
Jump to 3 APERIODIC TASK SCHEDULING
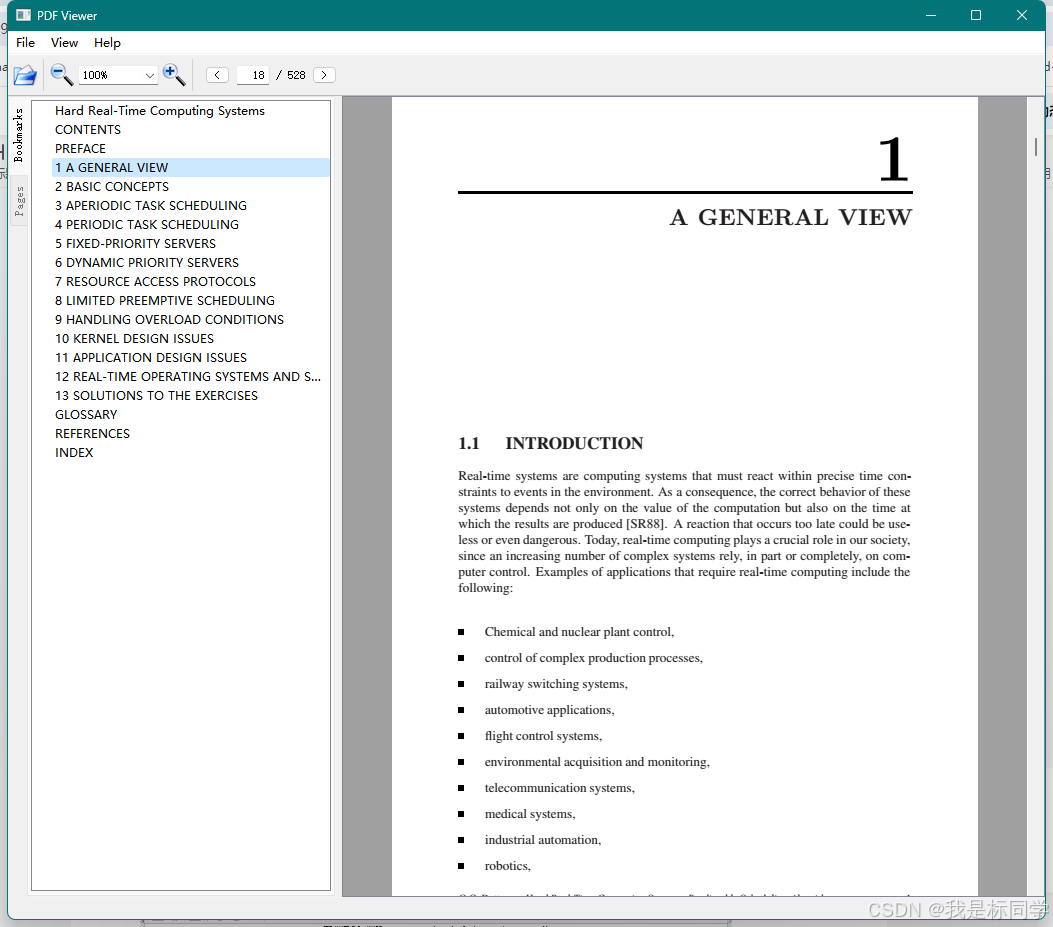tap(151, 206)
